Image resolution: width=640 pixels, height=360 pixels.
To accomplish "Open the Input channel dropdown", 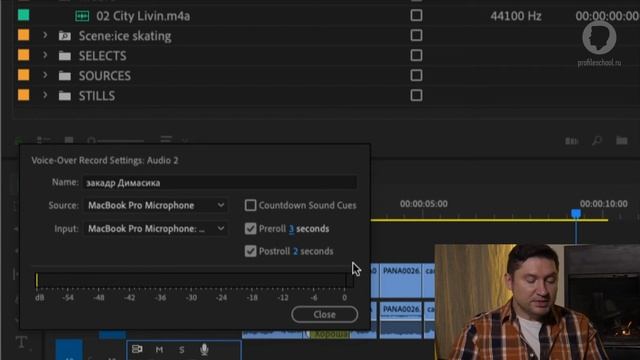I will (156, 228).
